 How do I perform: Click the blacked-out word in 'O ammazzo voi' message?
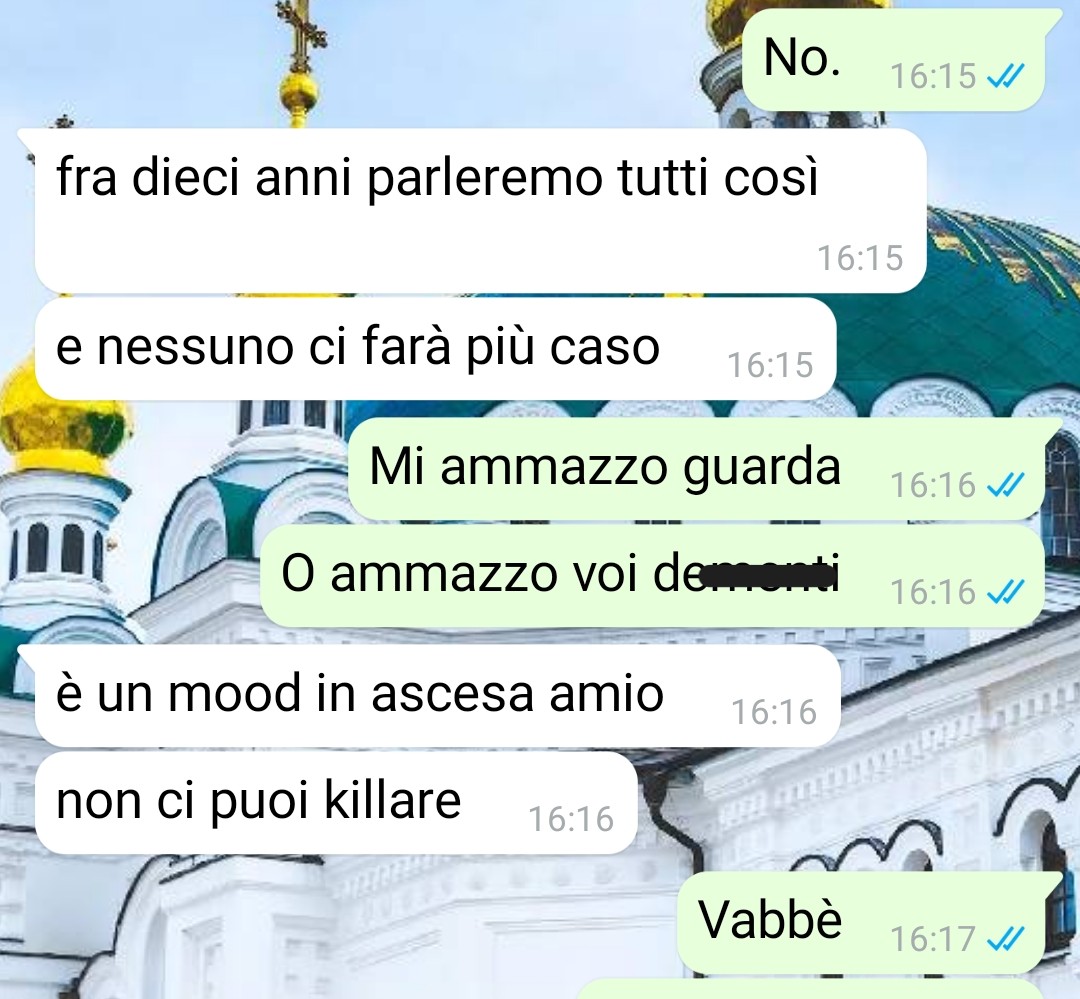click(x=759, y=573)
